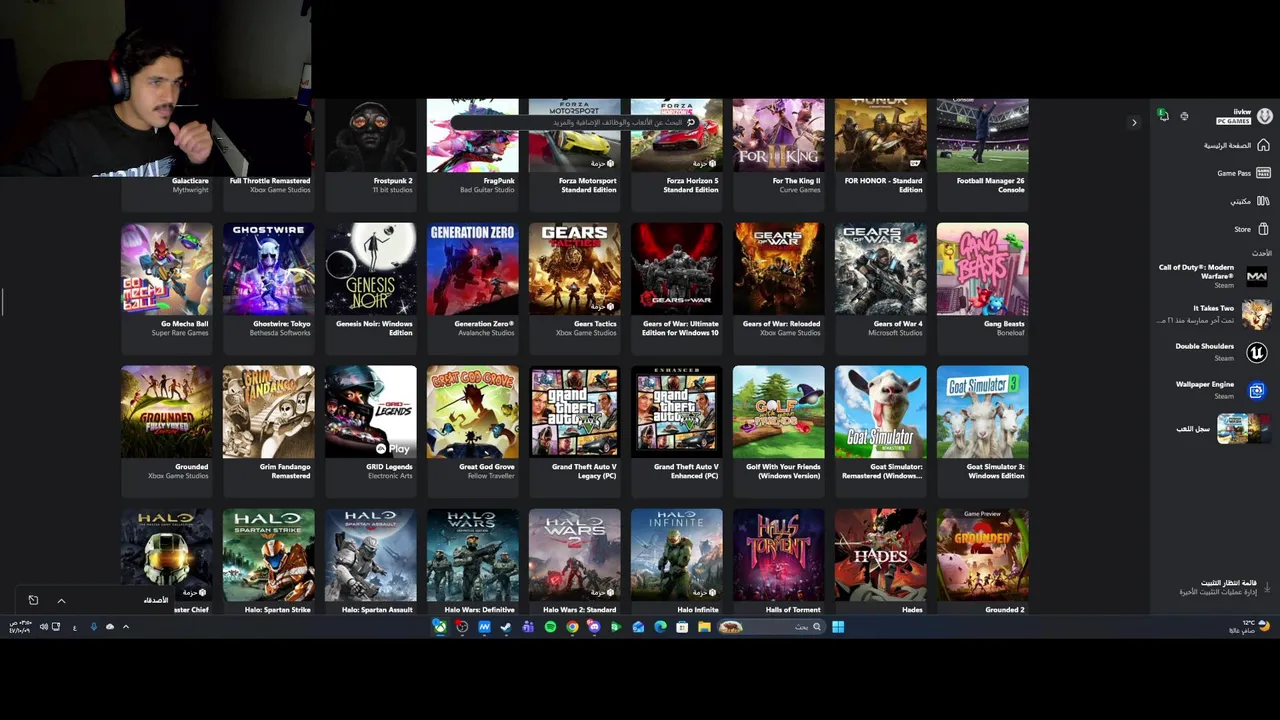Click 'Forza Horizon 5 Standard Edition' title

[x=692, y=185]
